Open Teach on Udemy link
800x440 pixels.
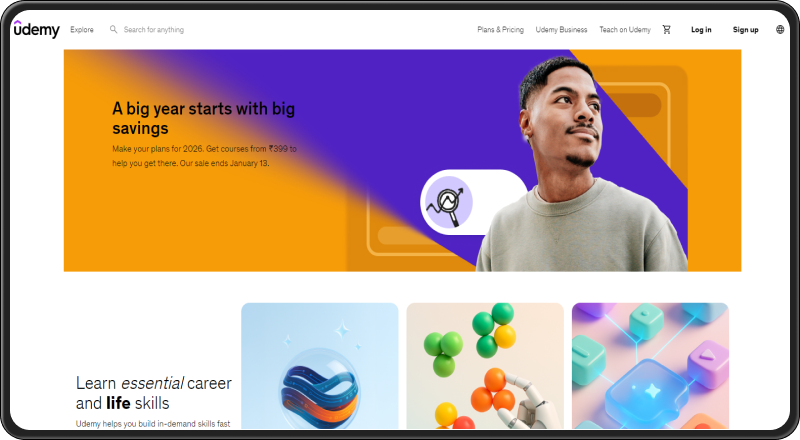(625, 30)
